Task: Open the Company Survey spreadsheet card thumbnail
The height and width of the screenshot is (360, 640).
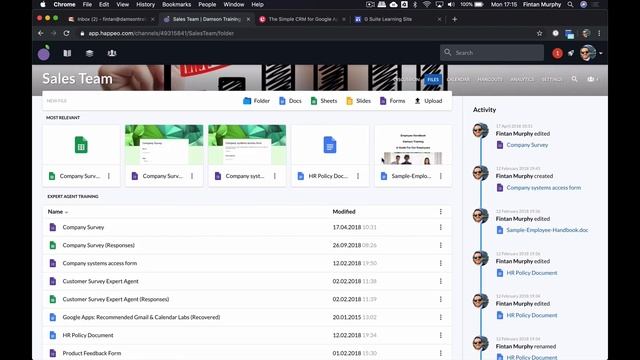Action: (x=81, y=145)
